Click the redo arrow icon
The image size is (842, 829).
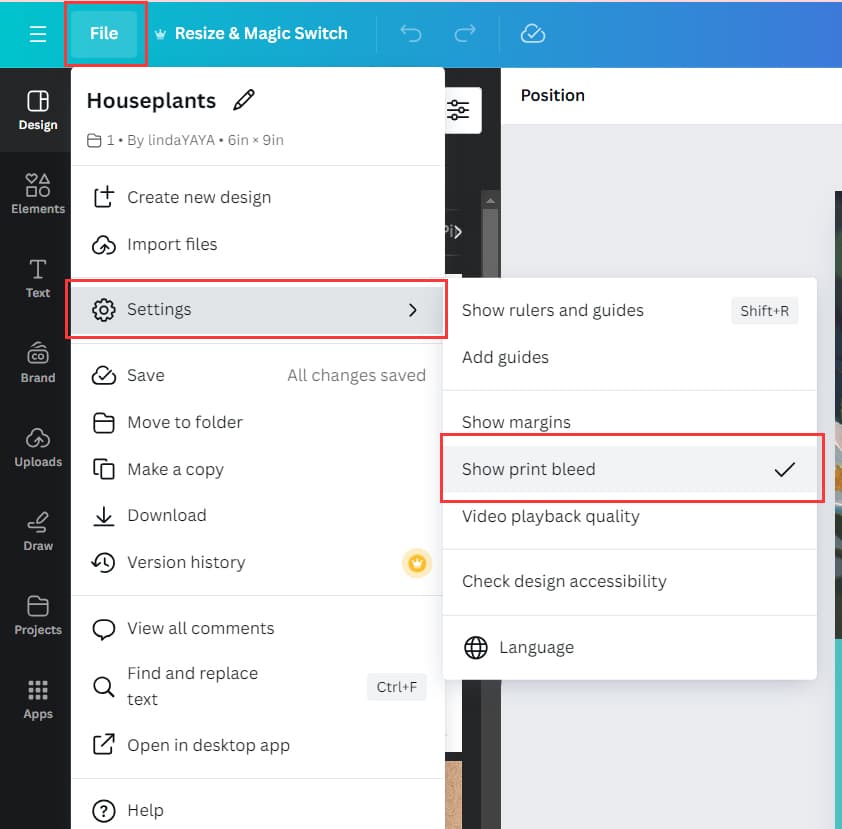465,34
